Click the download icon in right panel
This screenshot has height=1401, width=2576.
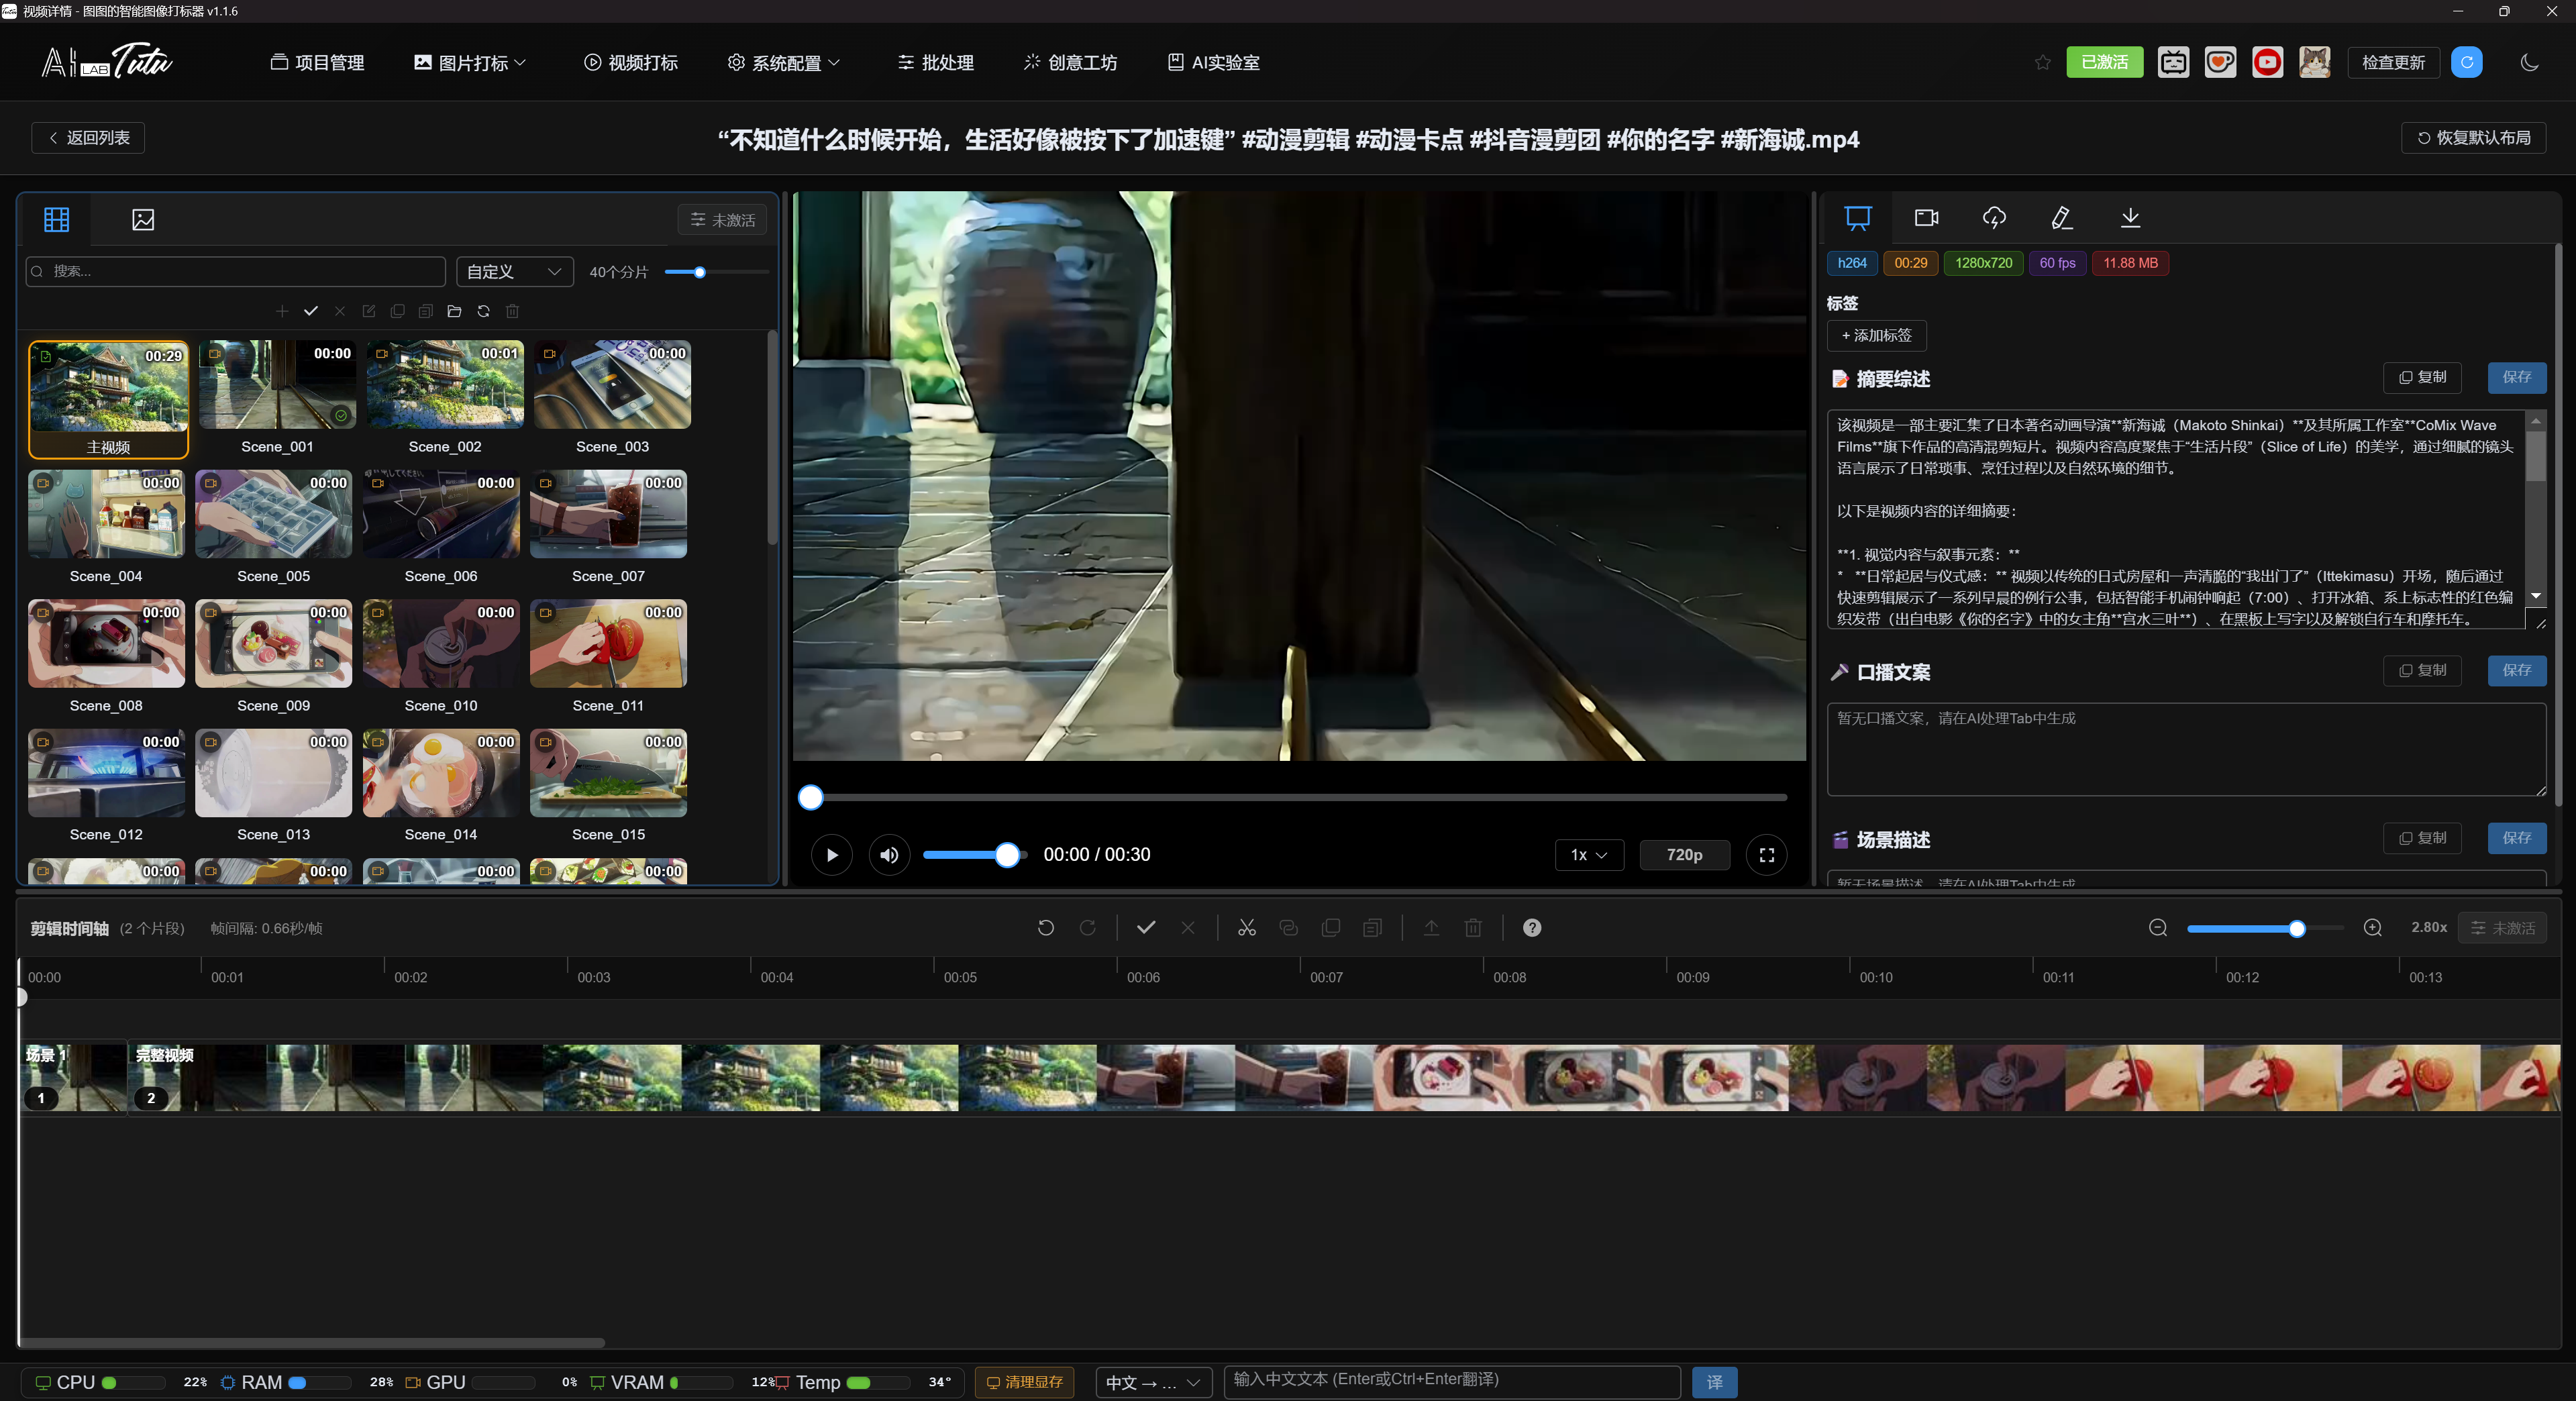(x=2130, y=218)
